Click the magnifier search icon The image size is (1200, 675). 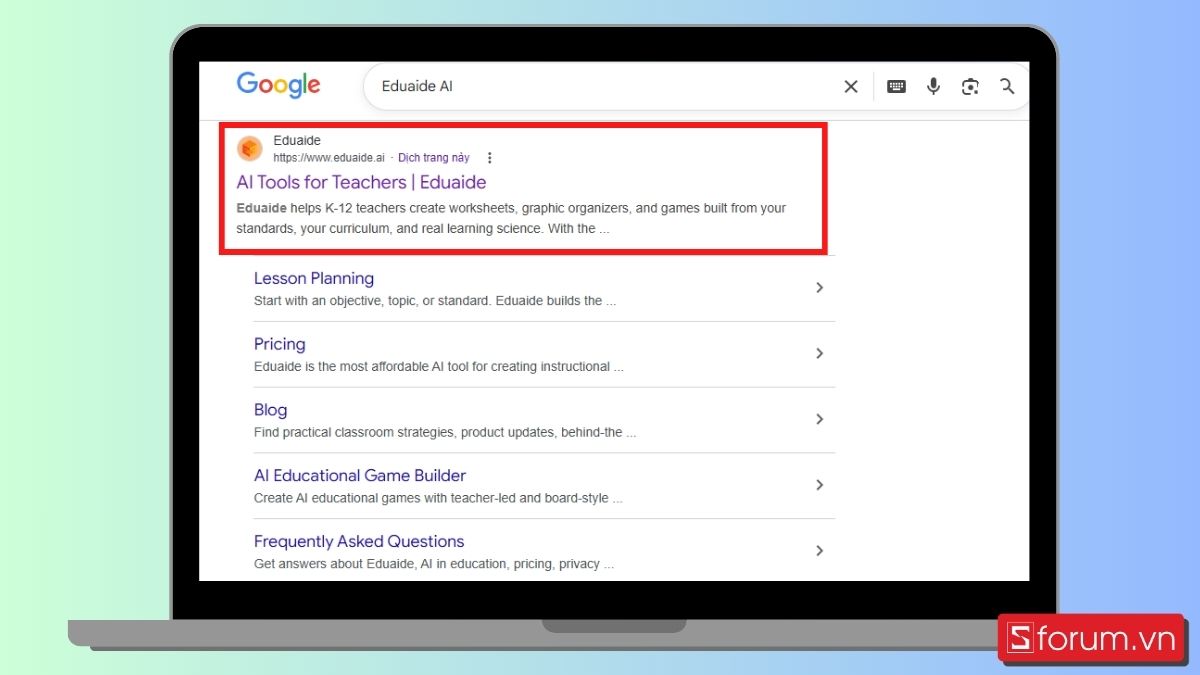pos(1007,87)
